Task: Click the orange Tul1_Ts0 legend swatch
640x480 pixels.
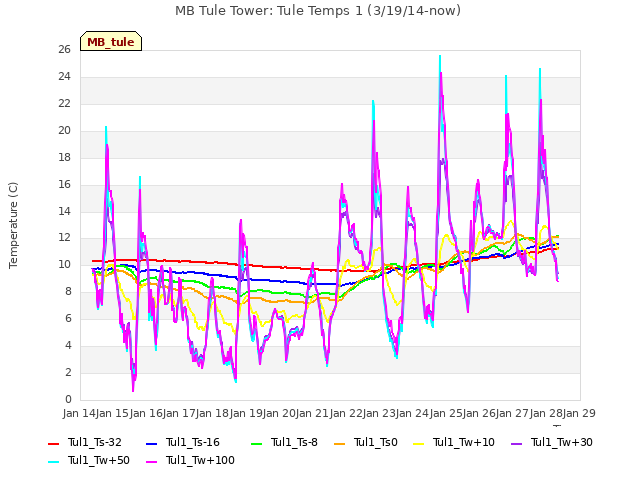Action: [x=340, y=443]
